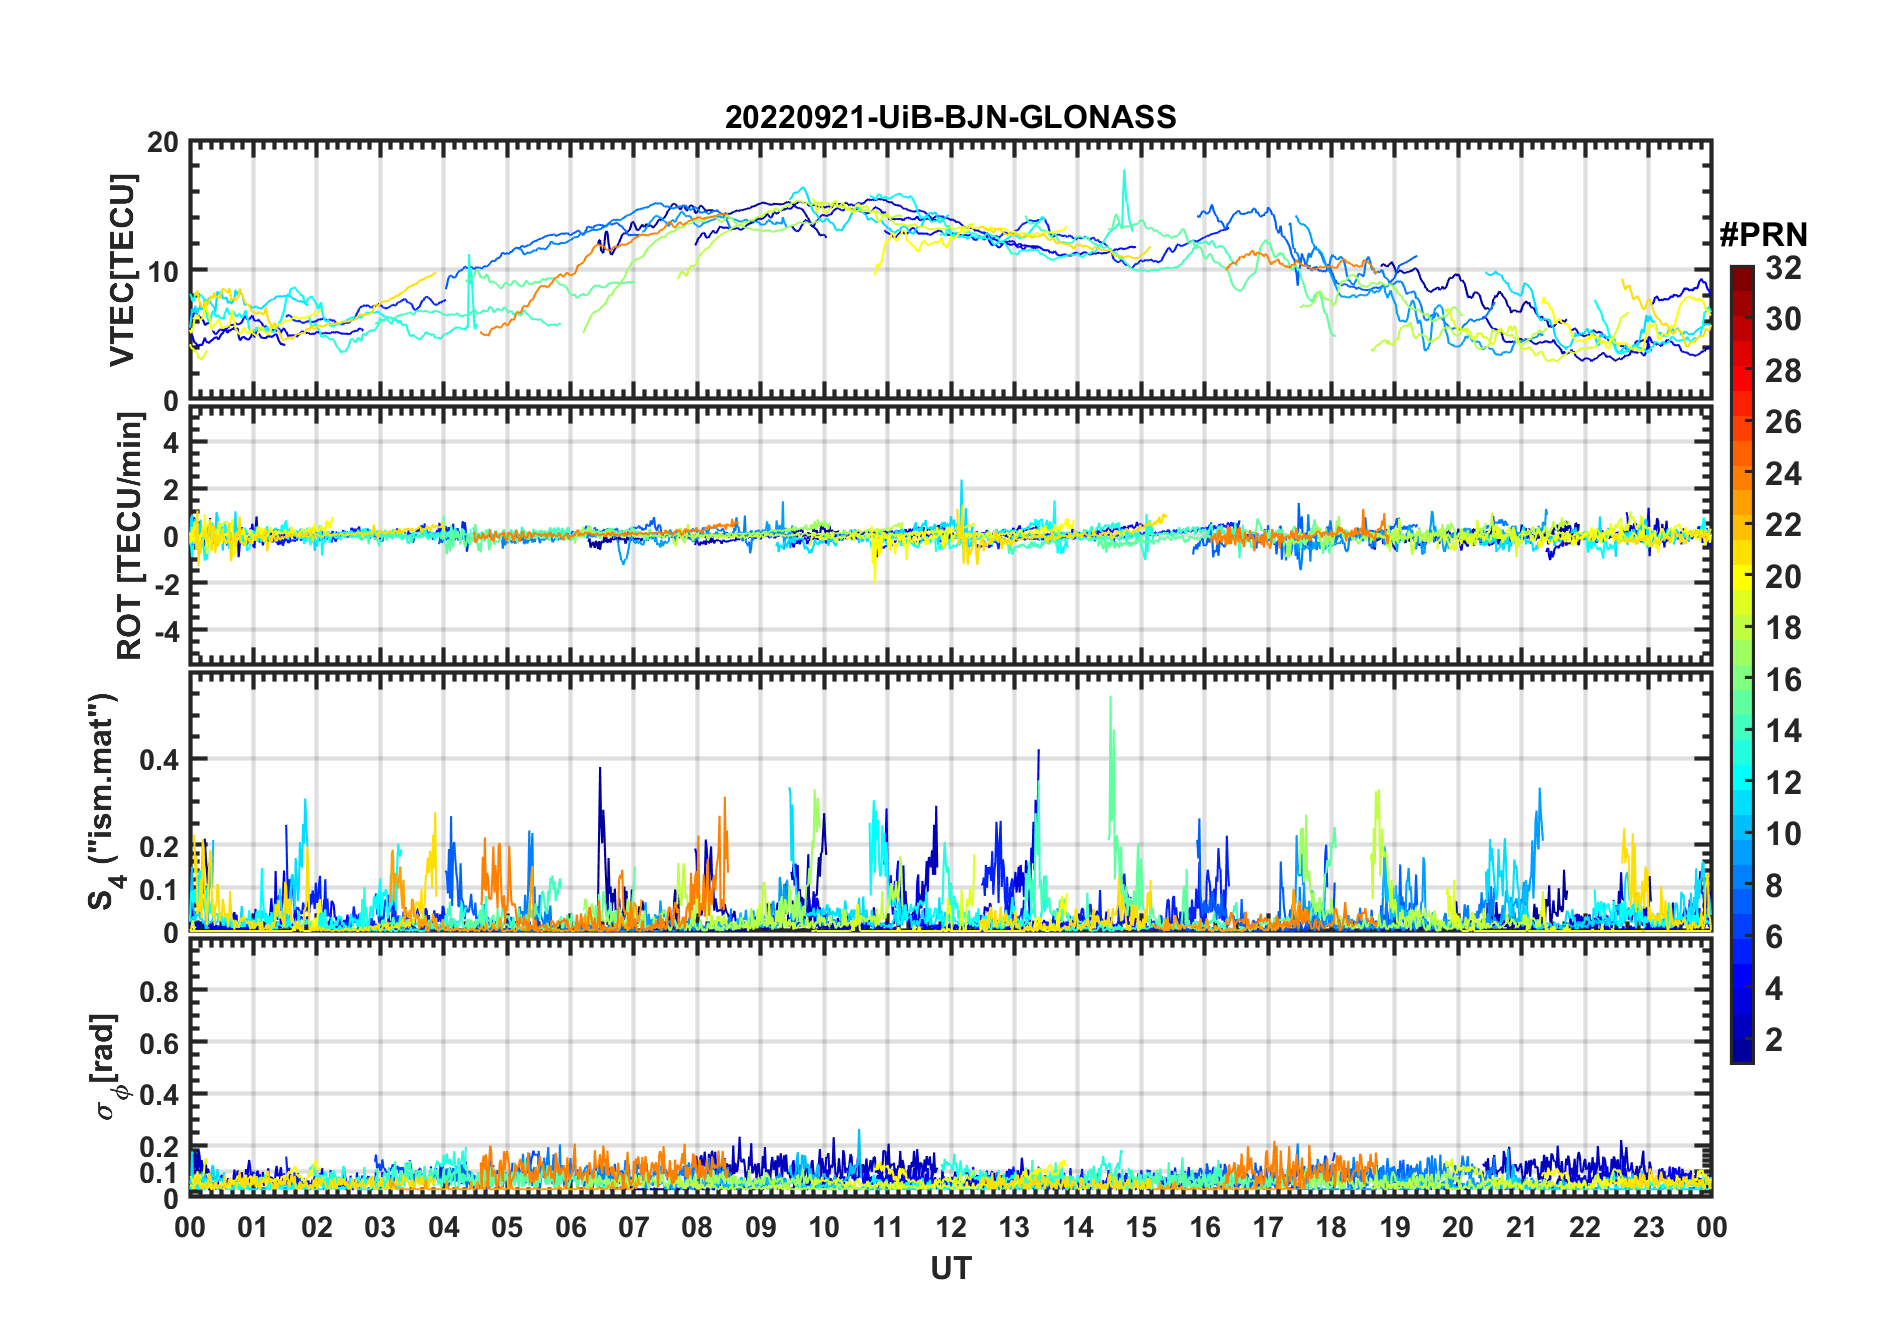Click x-axis hour tick label 22
The height and width of the screenshot is (1330, 1902).
pos(1585,1227)
